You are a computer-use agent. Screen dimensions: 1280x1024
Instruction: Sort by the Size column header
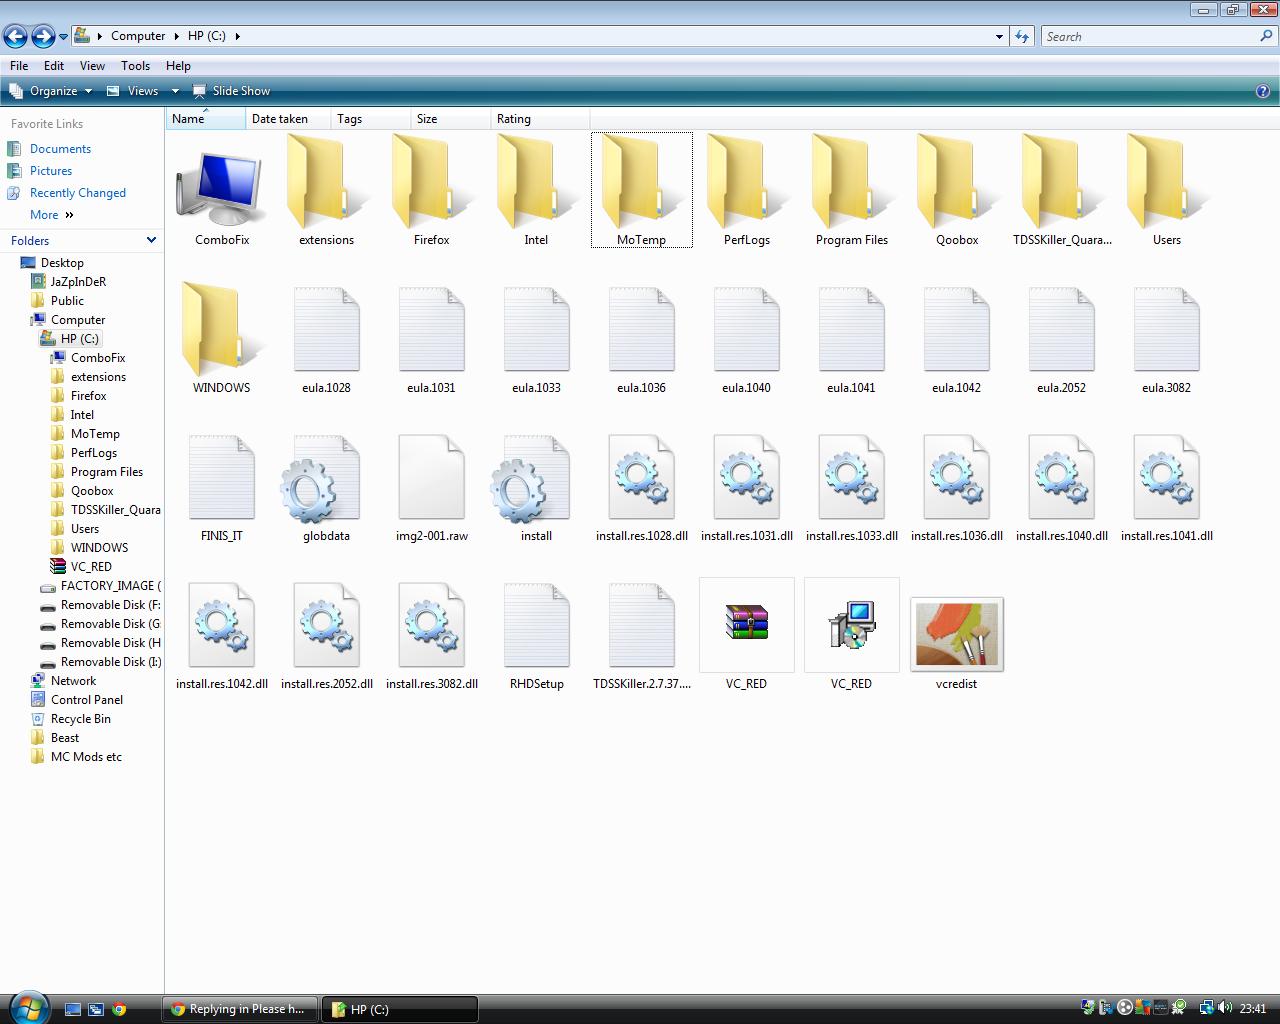tap(450, 119)
